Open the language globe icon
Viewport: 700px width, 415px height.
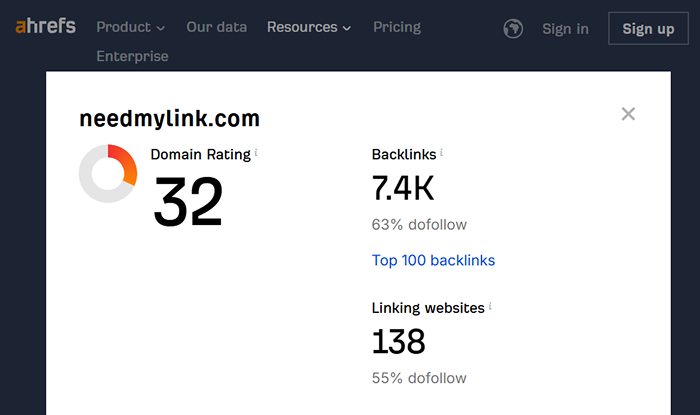pyautogui.click(x=513, y=29)
